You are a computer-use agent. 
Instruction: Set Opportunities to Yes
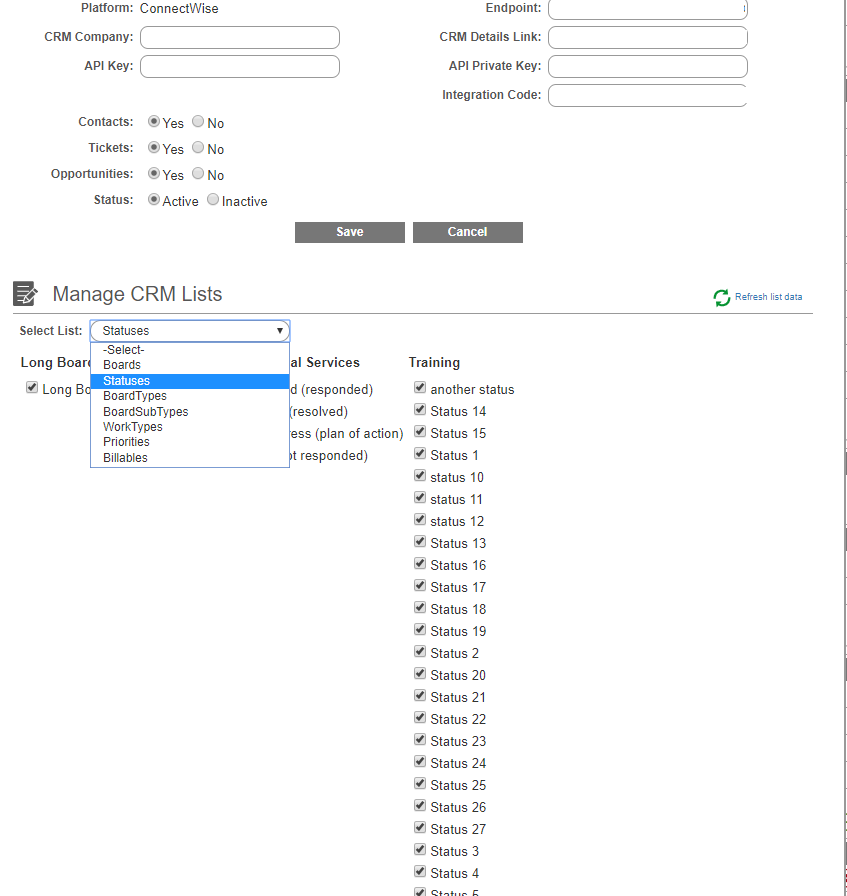point(154,173)
